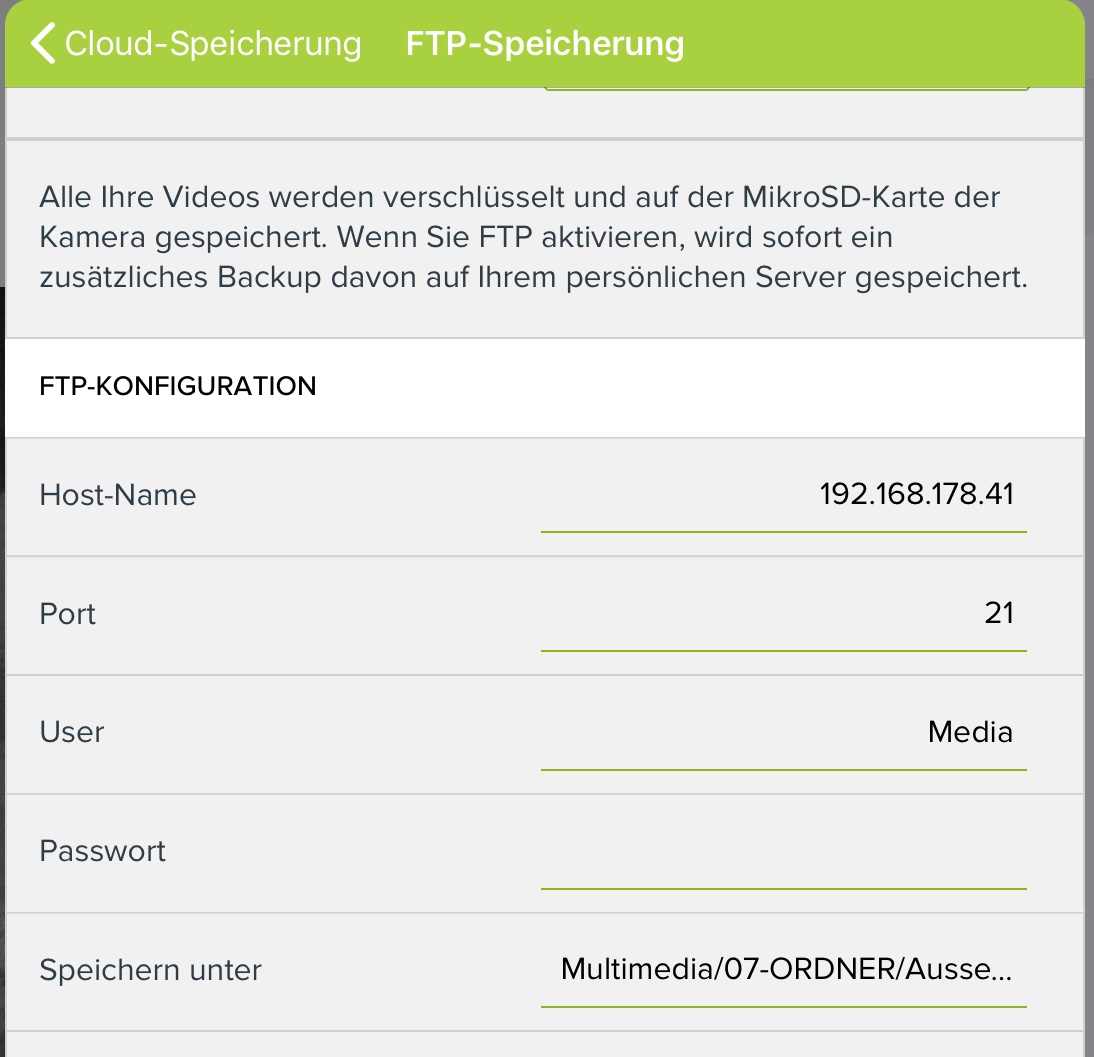The width and height of the screenshot is (1094, 1057).
Task: Click the FTP-KONFIGURATION section header
Action: (x=178, y=386)
